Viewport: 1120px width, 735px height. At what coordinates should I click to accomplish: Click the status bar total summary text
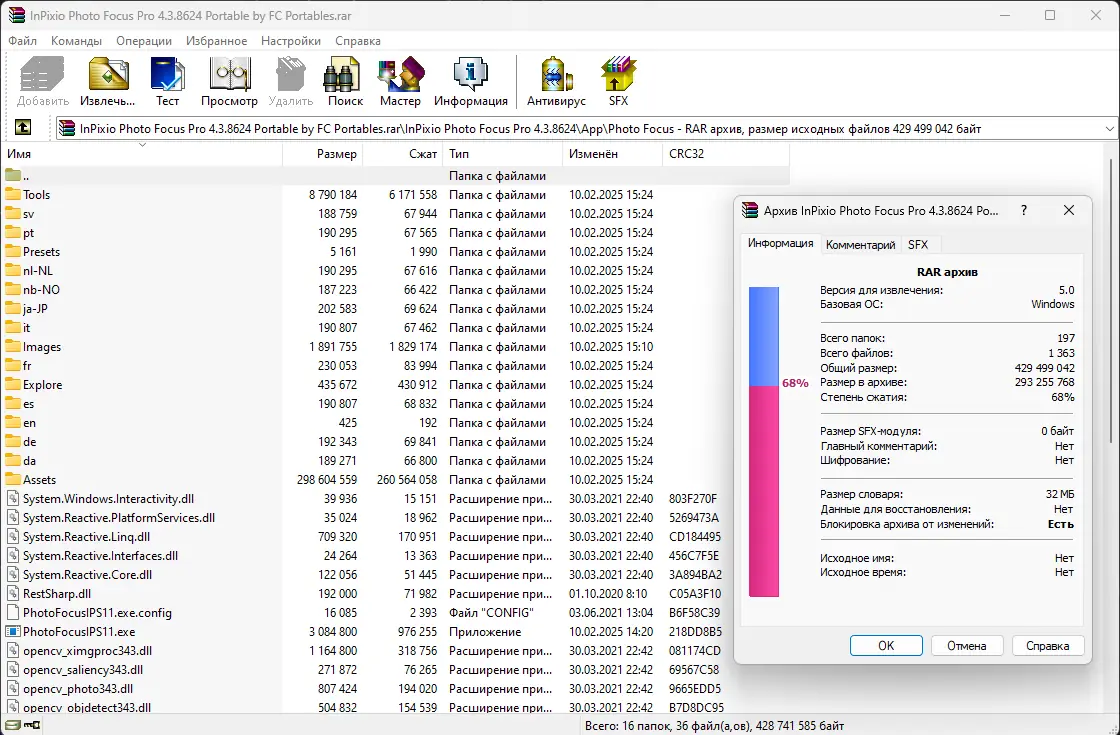click(x=714, y=726)
